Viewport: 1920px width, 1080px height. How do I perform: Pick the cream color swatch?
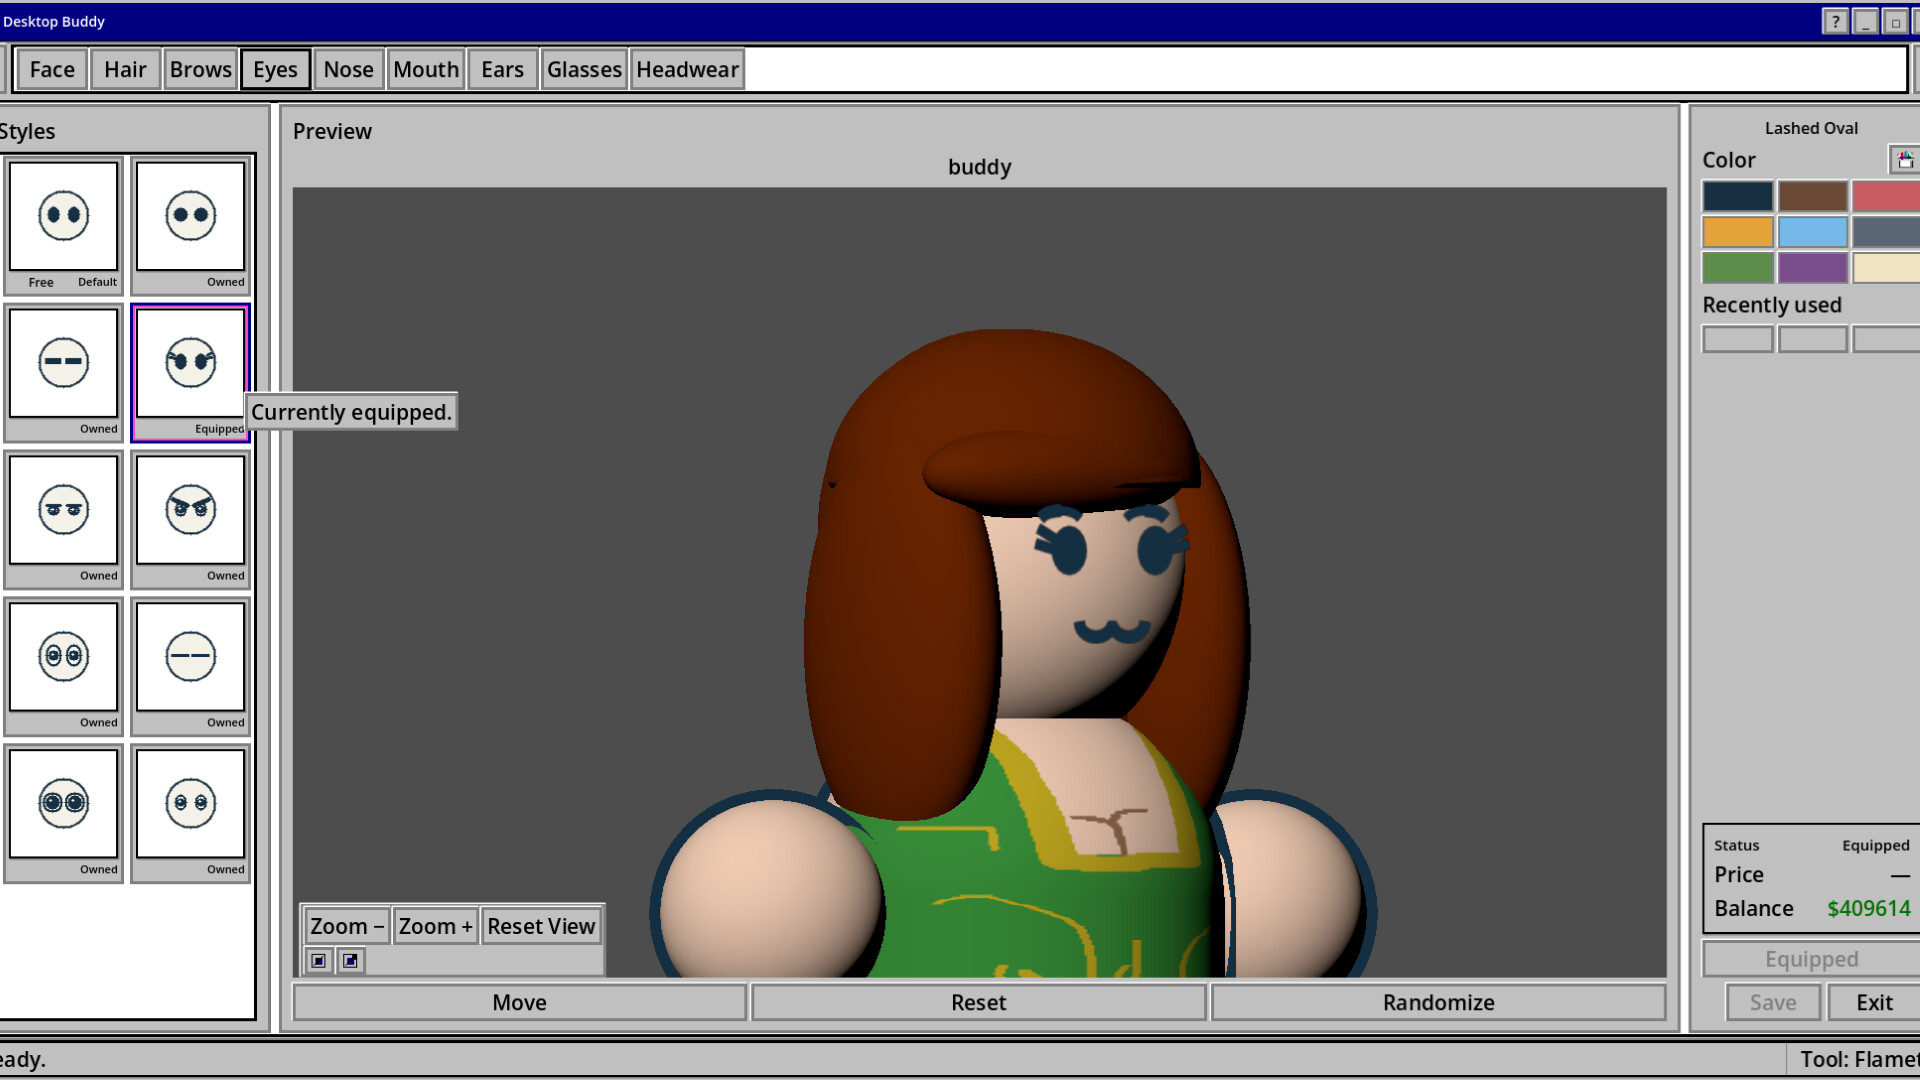1886,268
